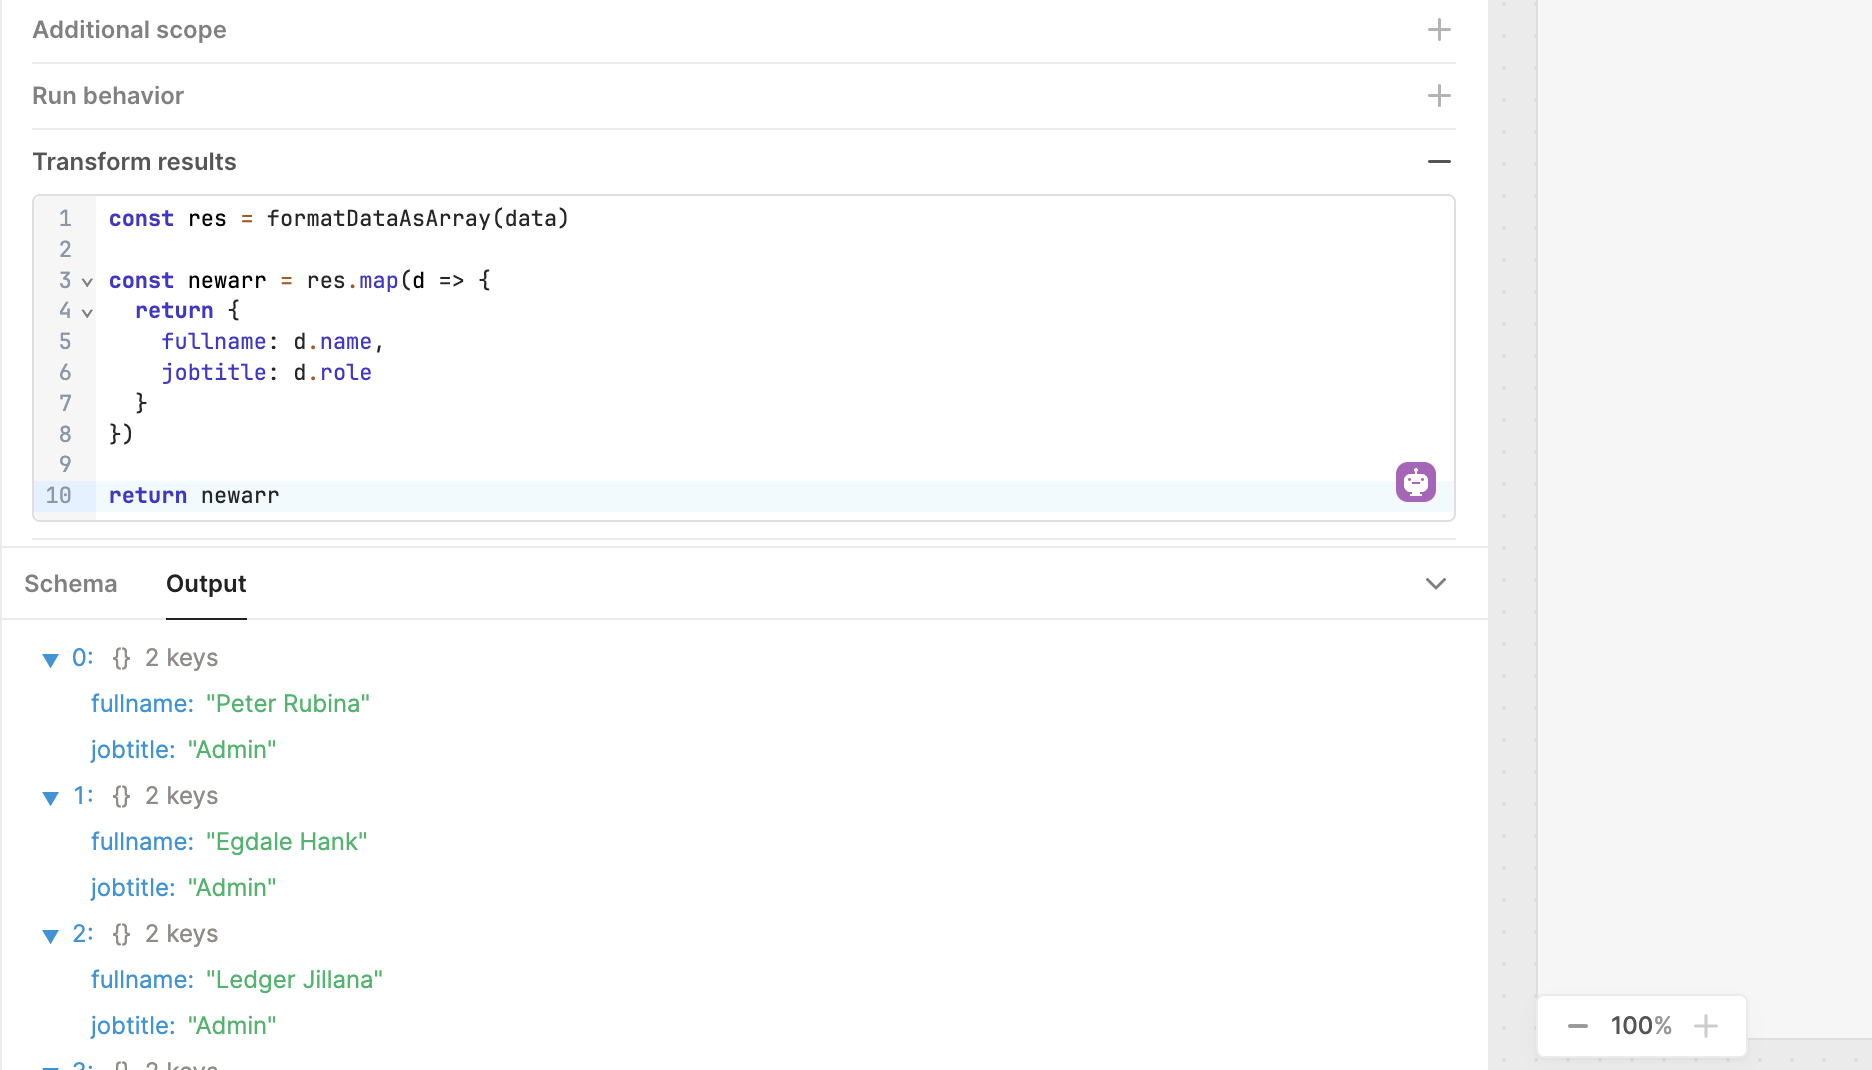The image size is (1872, 1070).
Task: Fold the return block at line 4
Action: 87,313
